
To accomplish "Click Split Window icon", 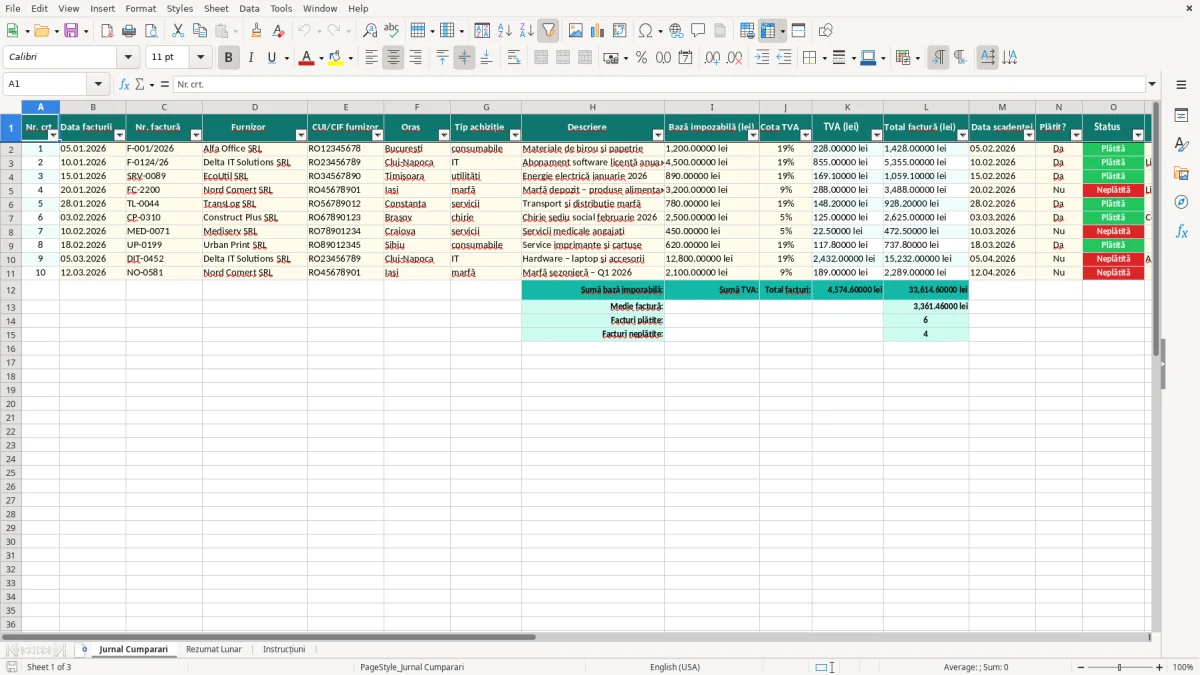I will [798, 31].
